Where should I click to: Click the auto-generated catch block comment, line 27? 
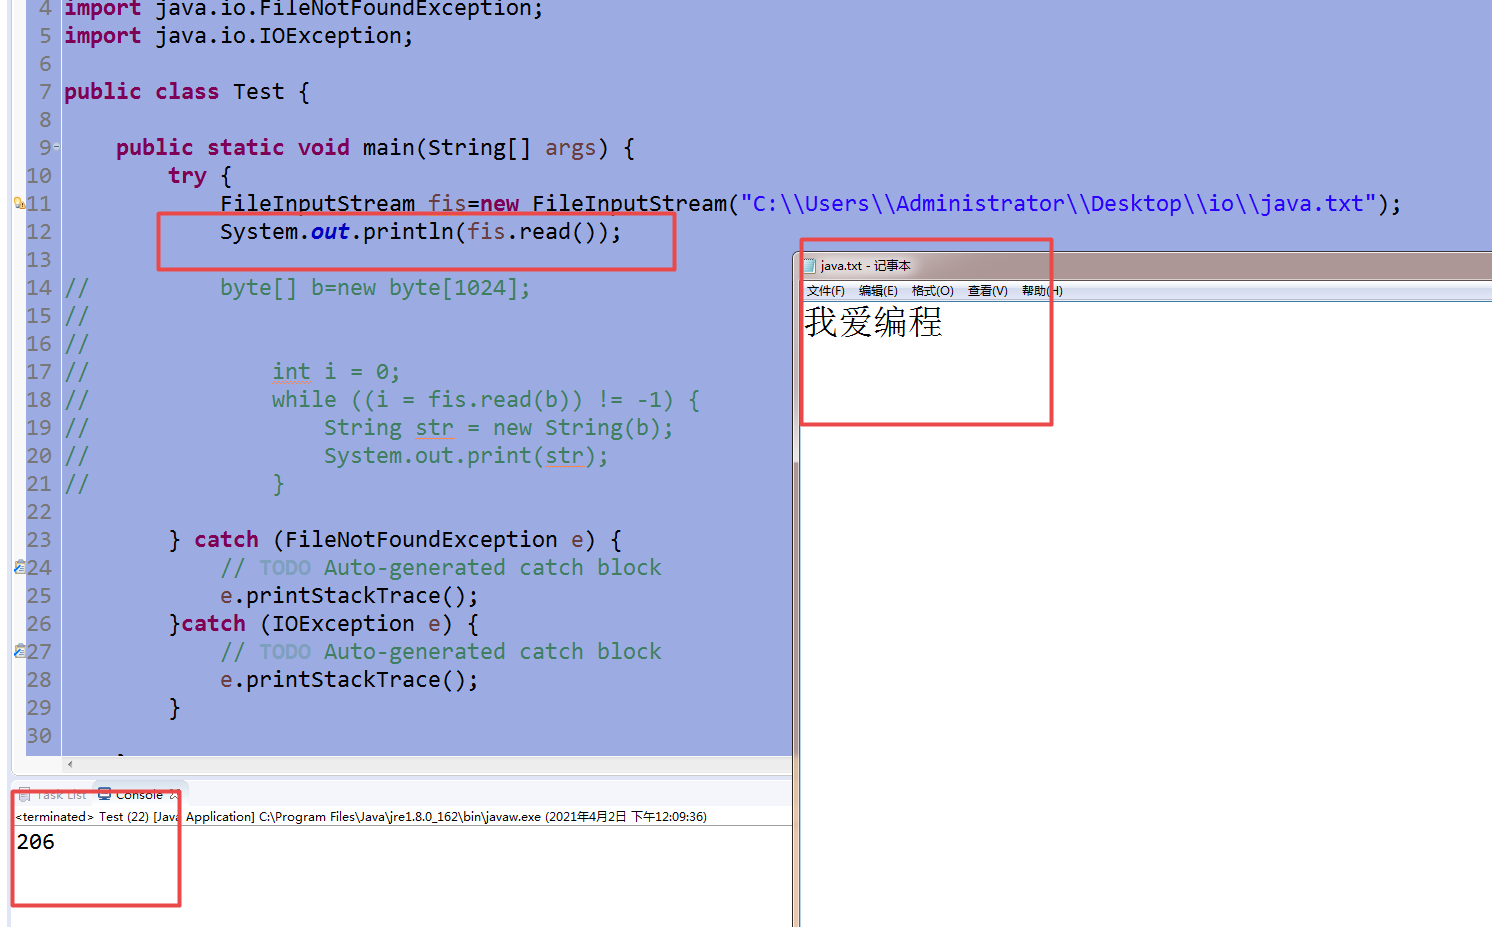(441, 652)
